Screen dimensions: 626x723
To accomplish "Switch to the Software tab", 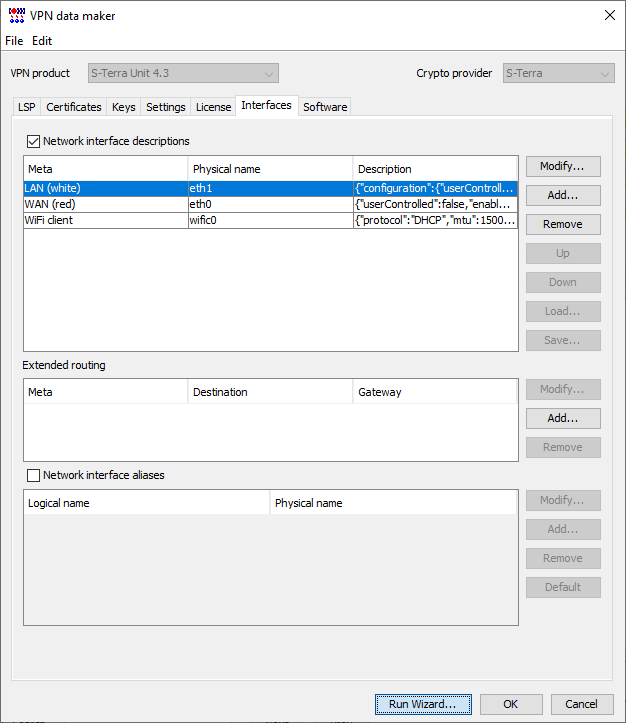I will click(x=325, y=107).
